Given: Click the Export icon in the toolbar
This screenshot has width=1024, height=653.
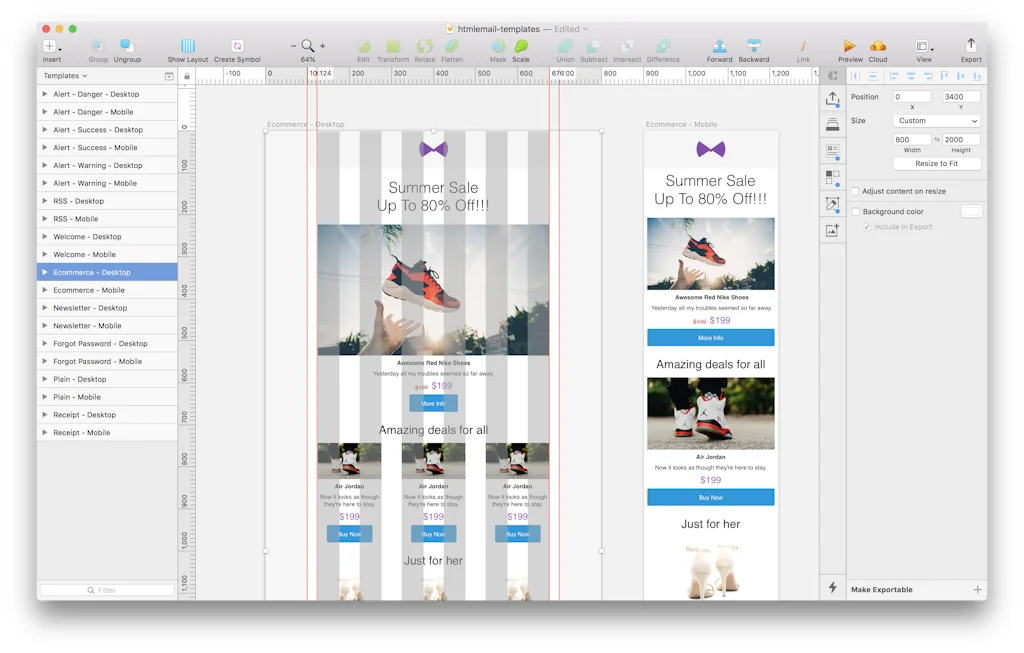Looking at the screenshot, I should coord(970,46).
